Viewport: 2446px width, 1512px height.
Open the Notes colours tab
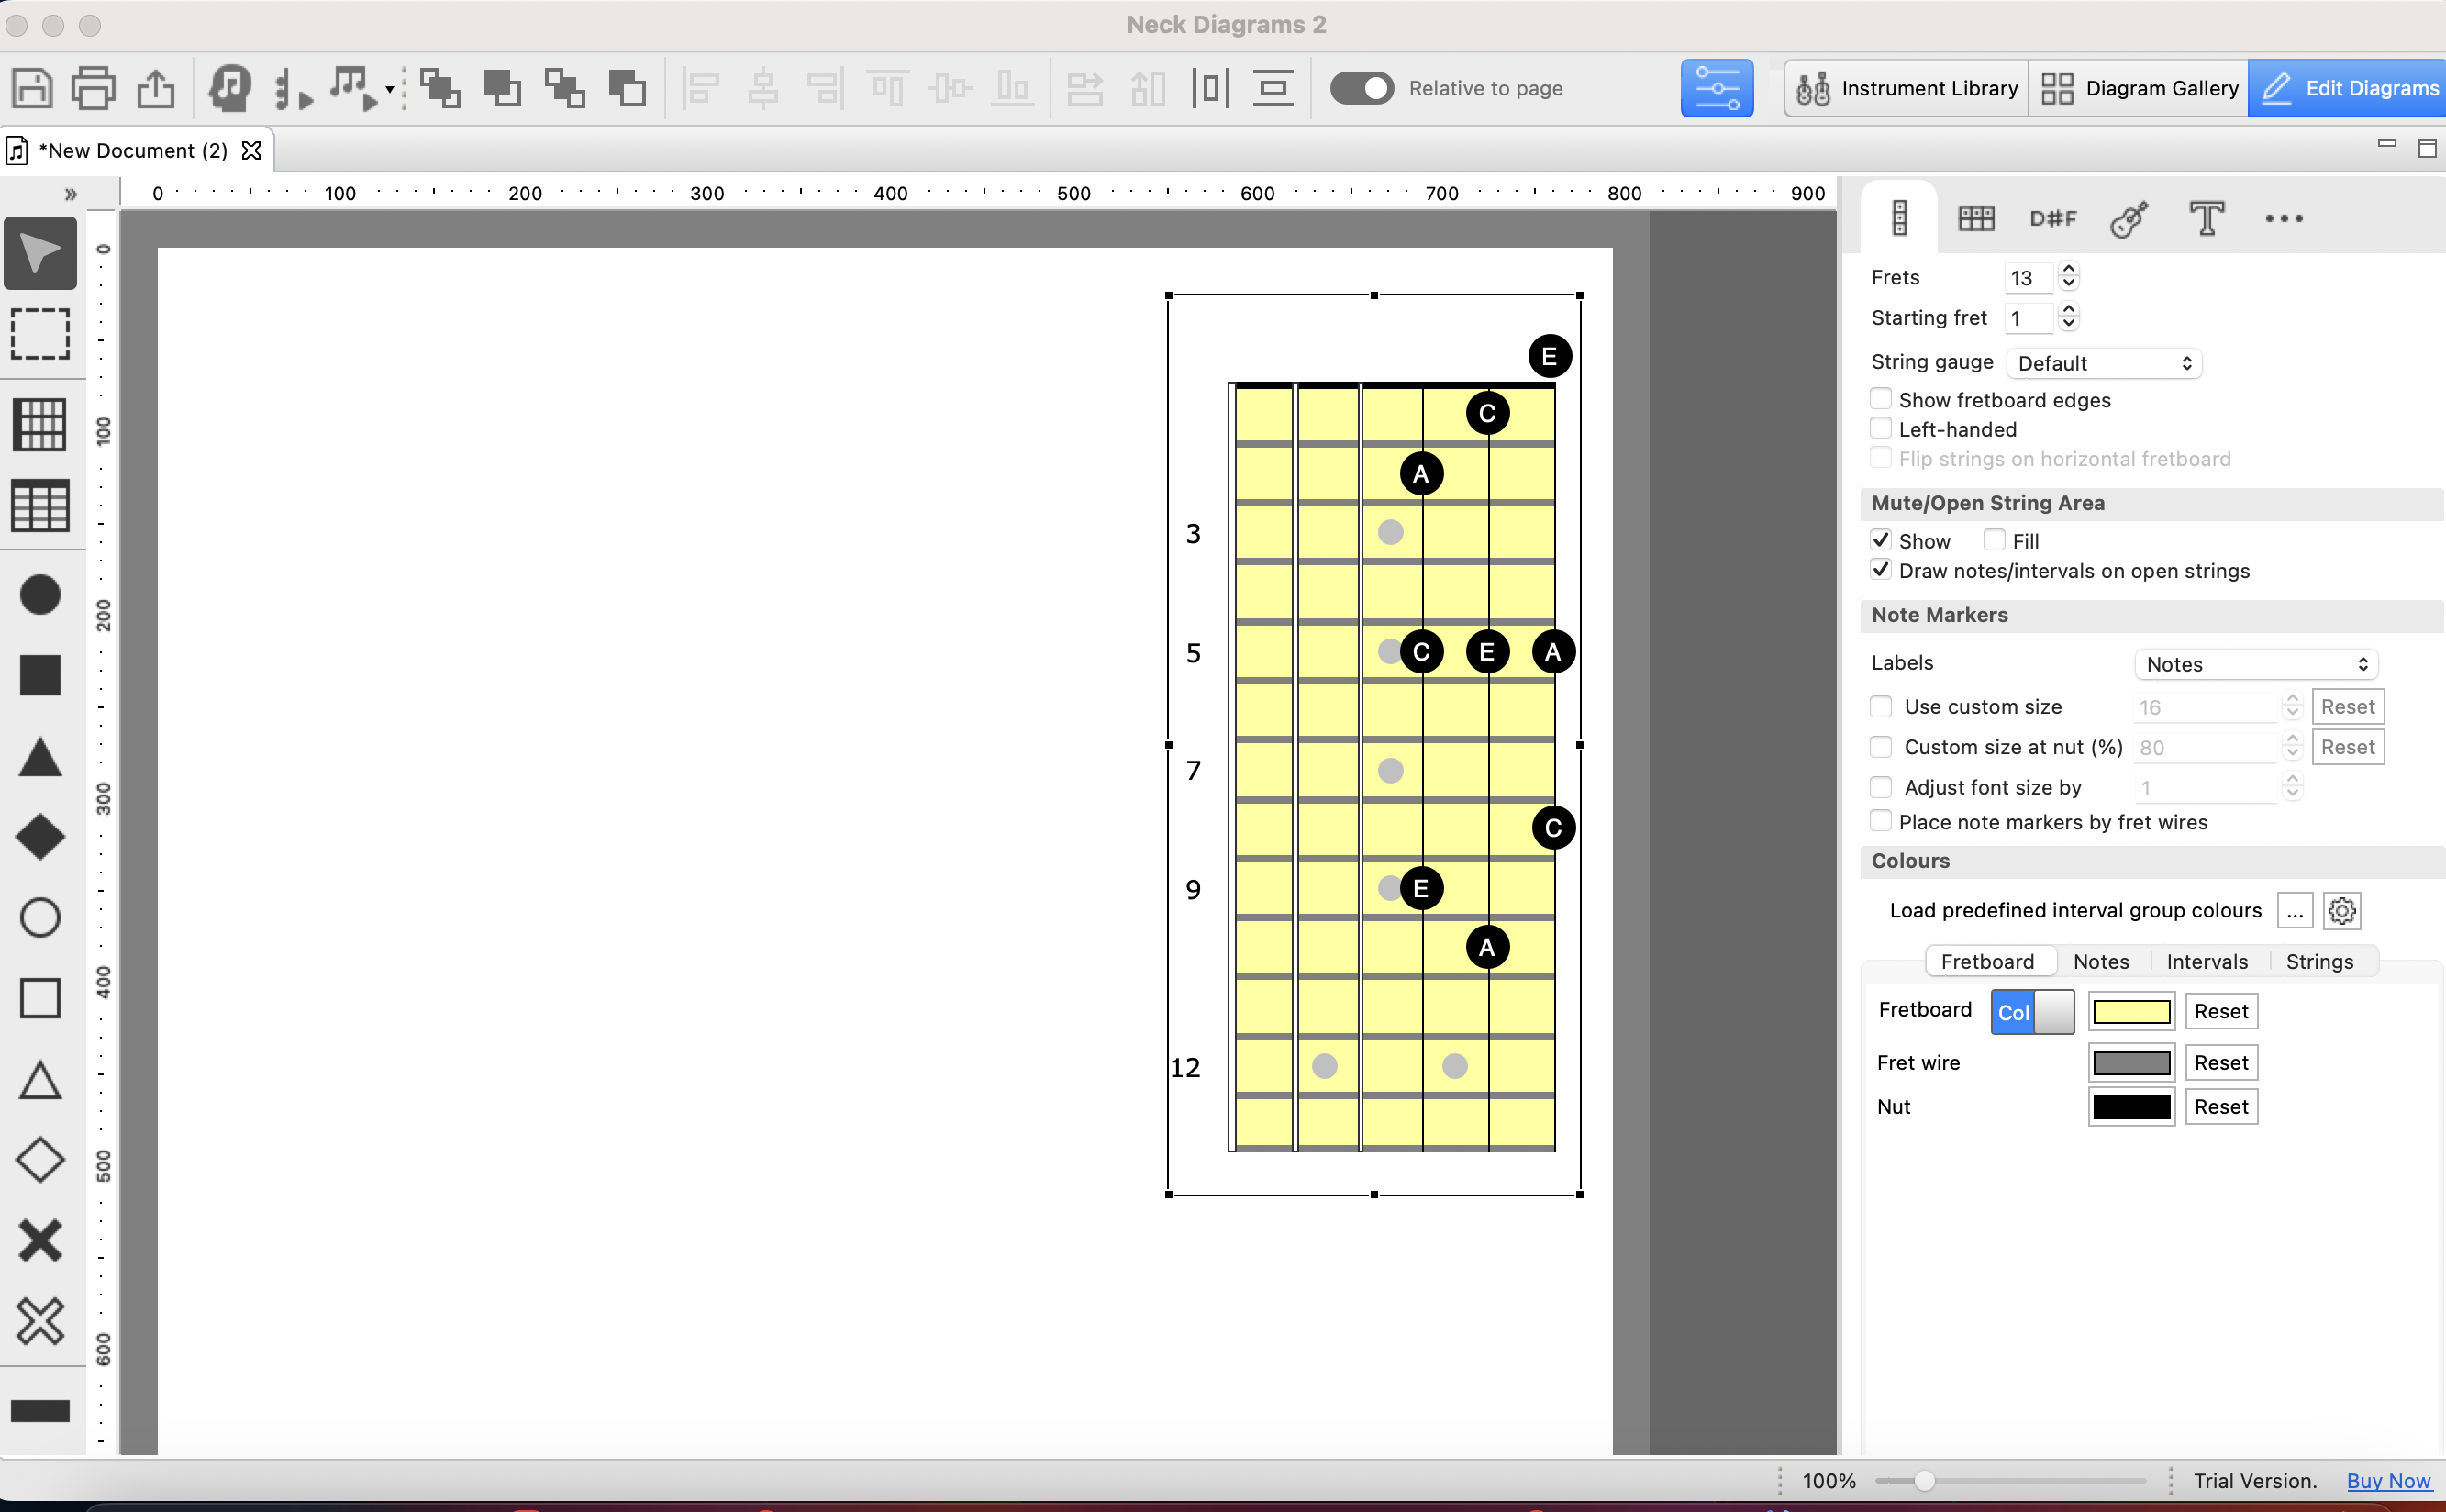2101,961
